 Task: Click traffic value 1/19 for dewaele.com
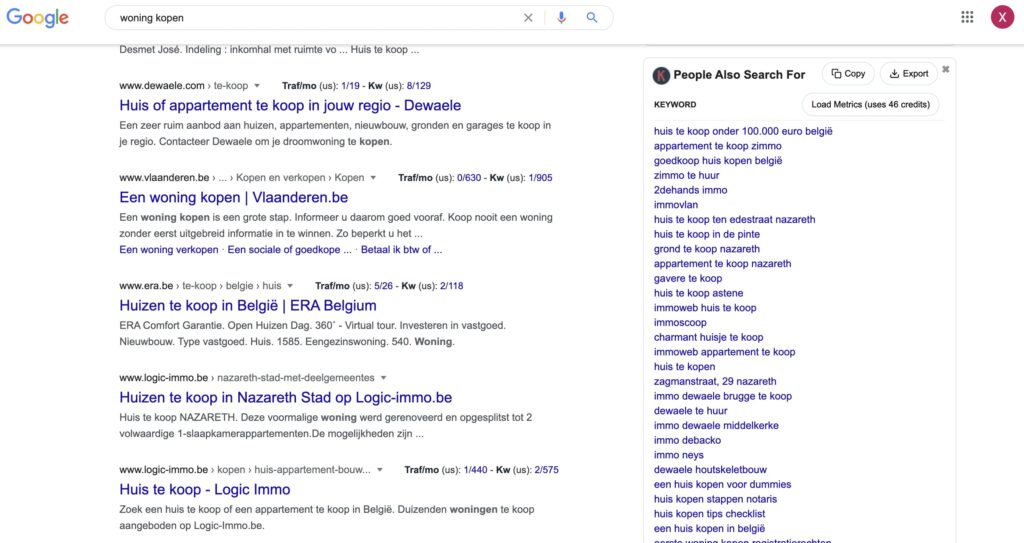click(350, 86)
